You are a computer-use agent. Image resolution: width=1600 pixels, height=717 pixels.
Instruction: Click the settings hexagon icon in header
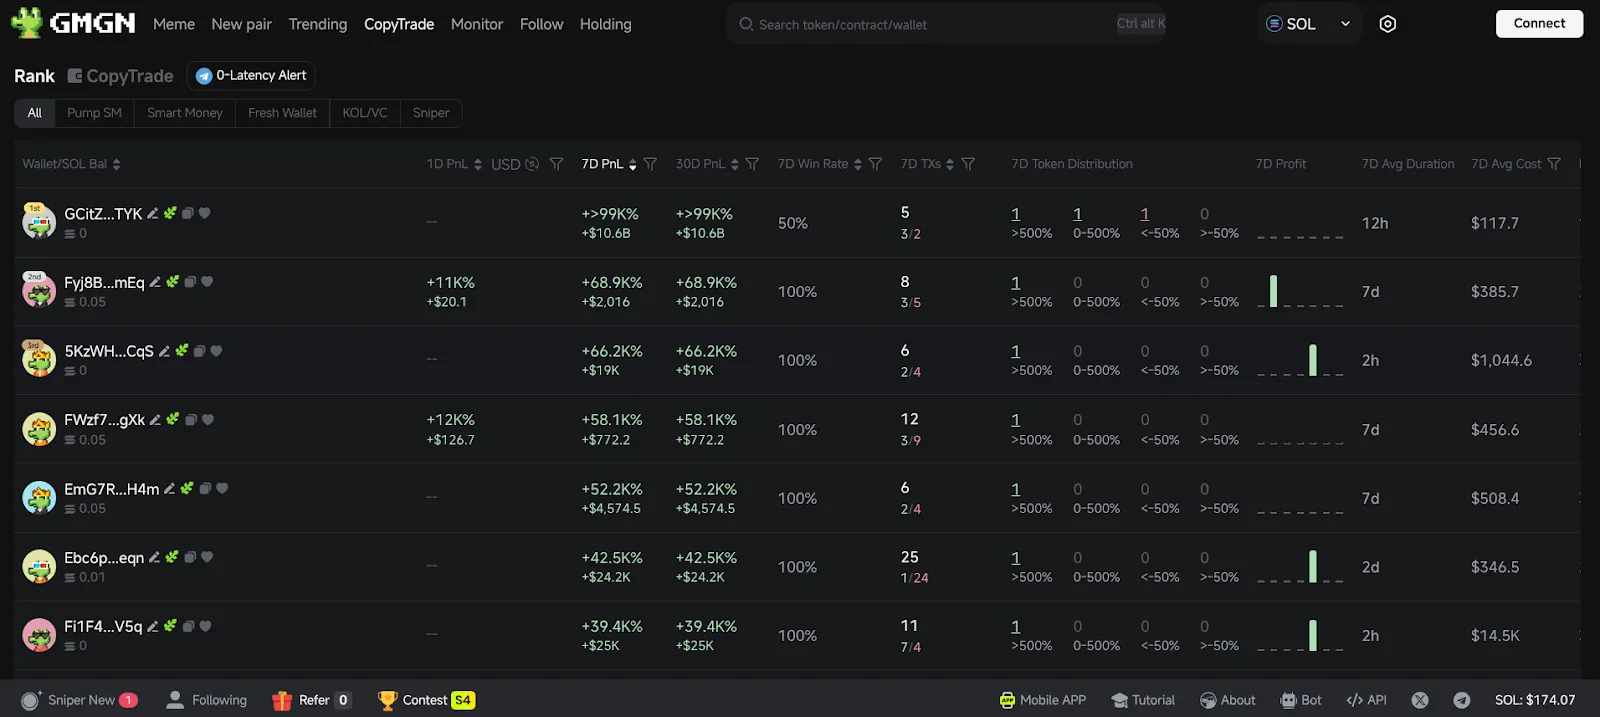tap(1387, 24)
